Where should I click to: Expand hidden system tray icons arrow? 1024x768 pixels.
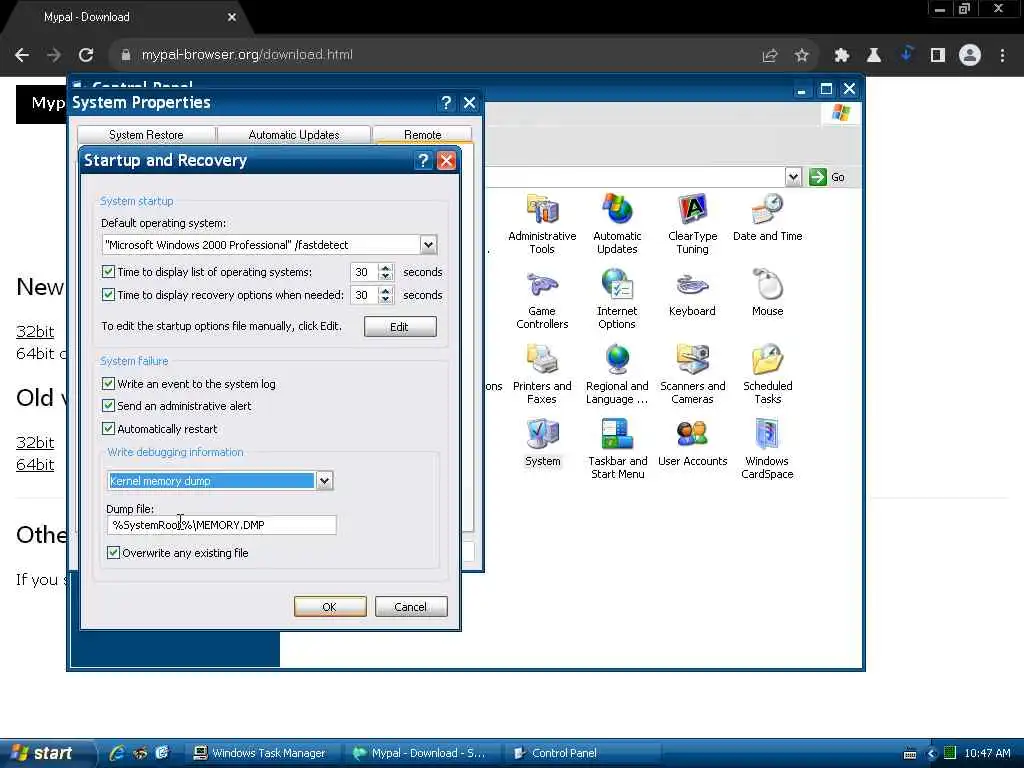932,754
